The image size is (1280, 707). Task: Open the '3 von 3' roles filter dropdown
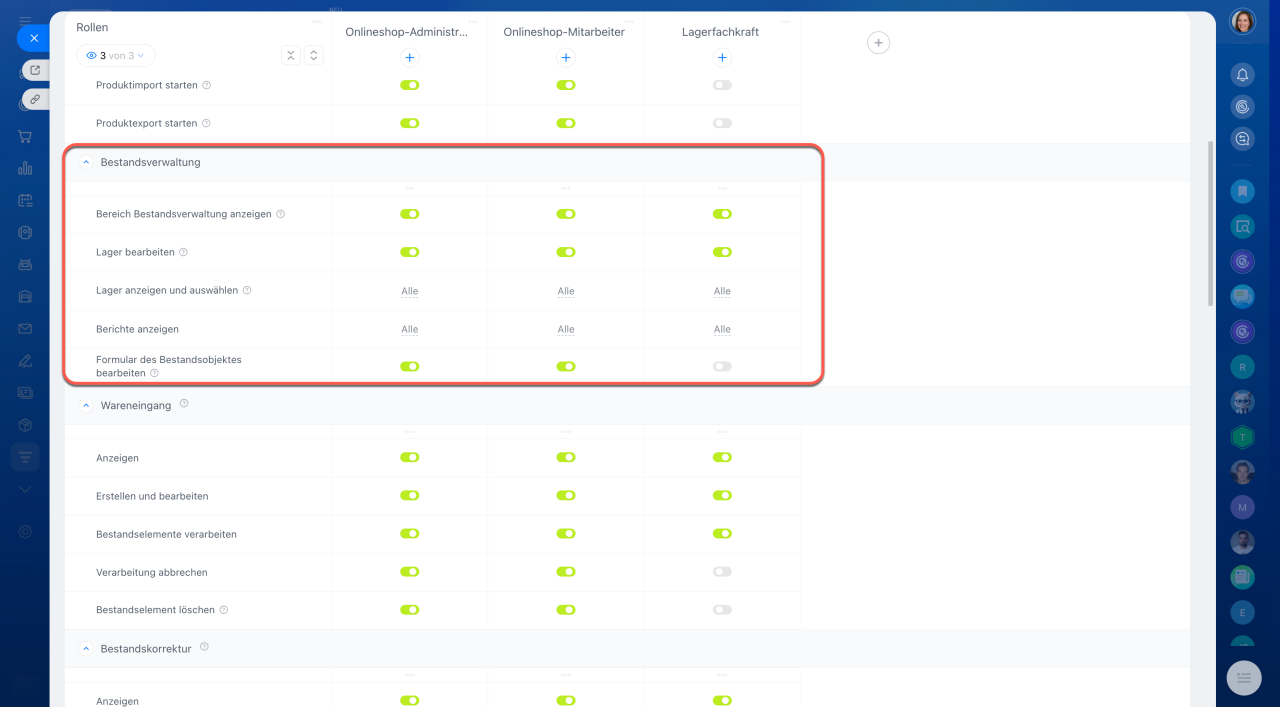pyautogui.click(x=115, y=56)
